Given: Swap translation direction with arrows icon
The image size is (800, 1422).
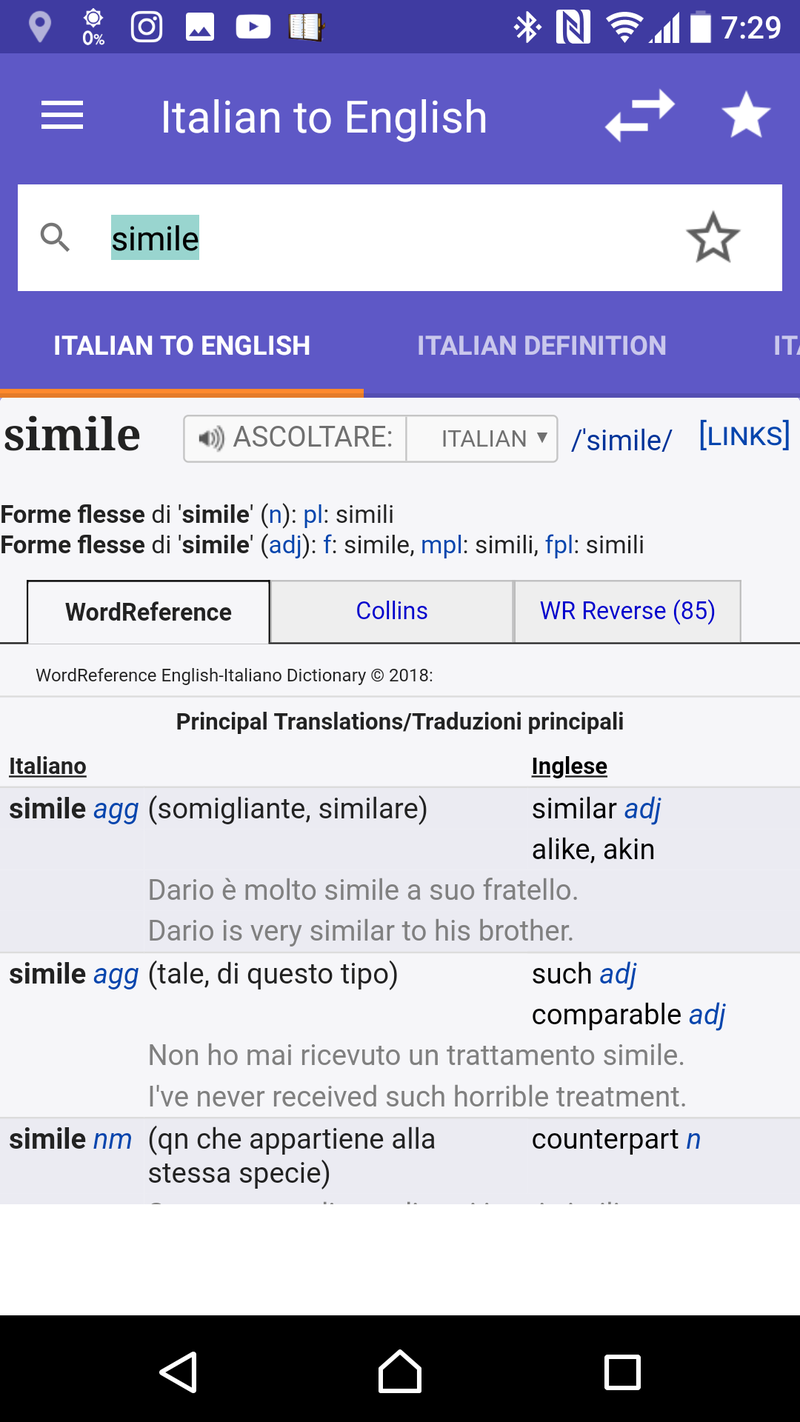Looking at the screenshot, I should [640, 117].
